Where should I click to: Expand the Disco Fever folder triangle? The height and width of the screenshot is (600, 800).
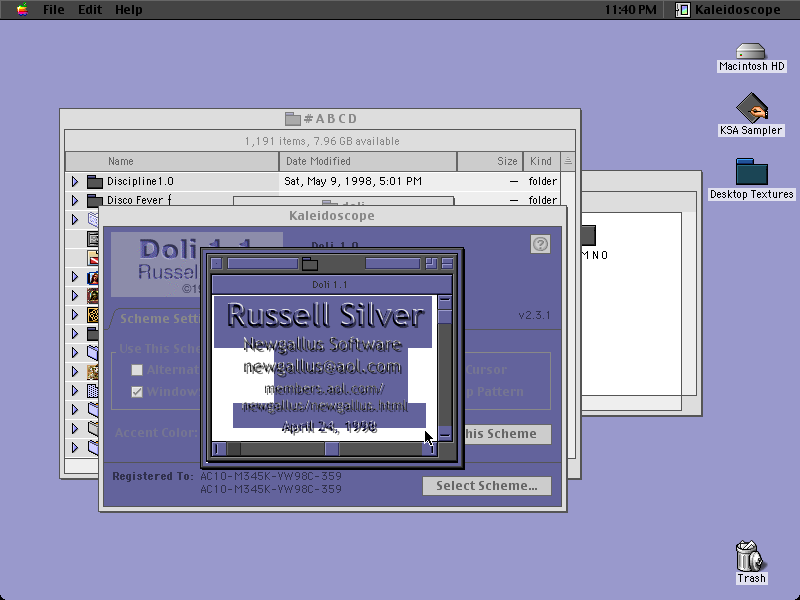(74, 200)
